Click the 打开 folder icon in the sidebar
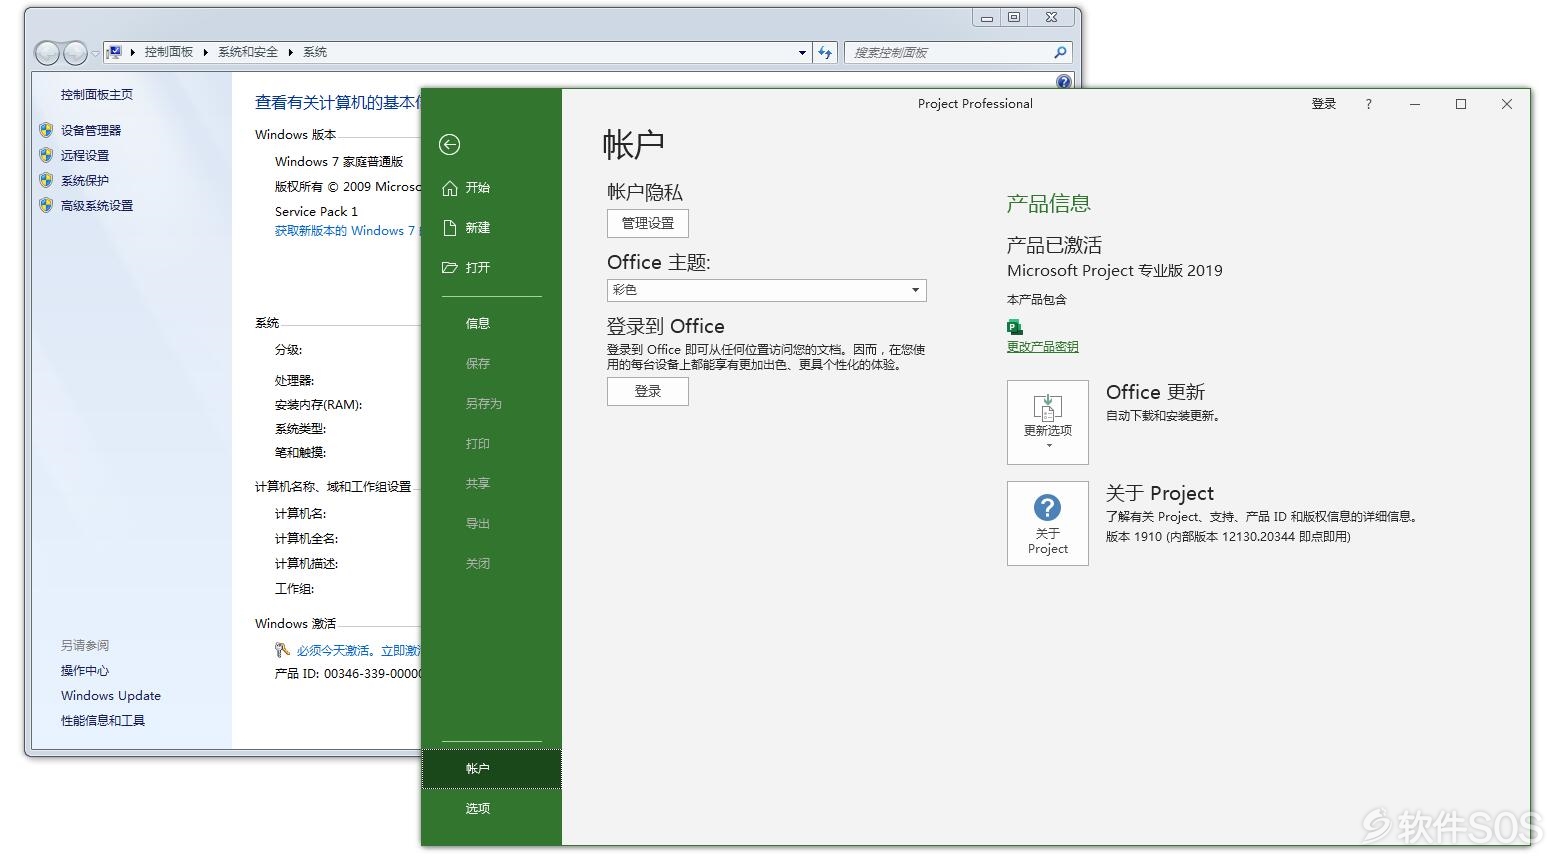 pos(450,268)
